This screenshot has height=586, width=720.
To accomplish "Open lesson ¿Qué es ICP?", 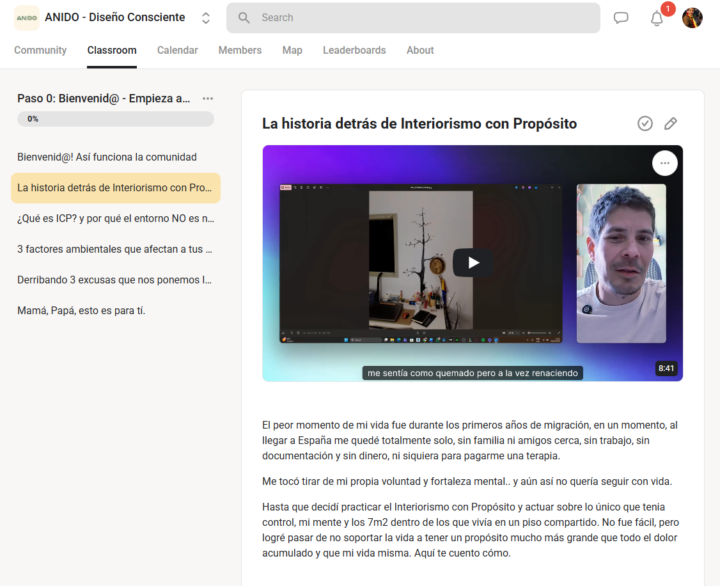I will coord(115,219).
